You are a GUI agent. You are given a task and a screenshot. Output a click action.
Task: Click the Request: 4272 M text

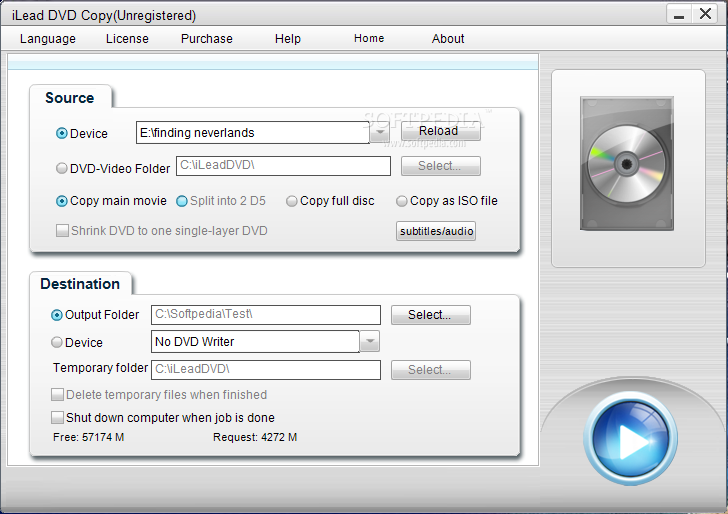255,437
